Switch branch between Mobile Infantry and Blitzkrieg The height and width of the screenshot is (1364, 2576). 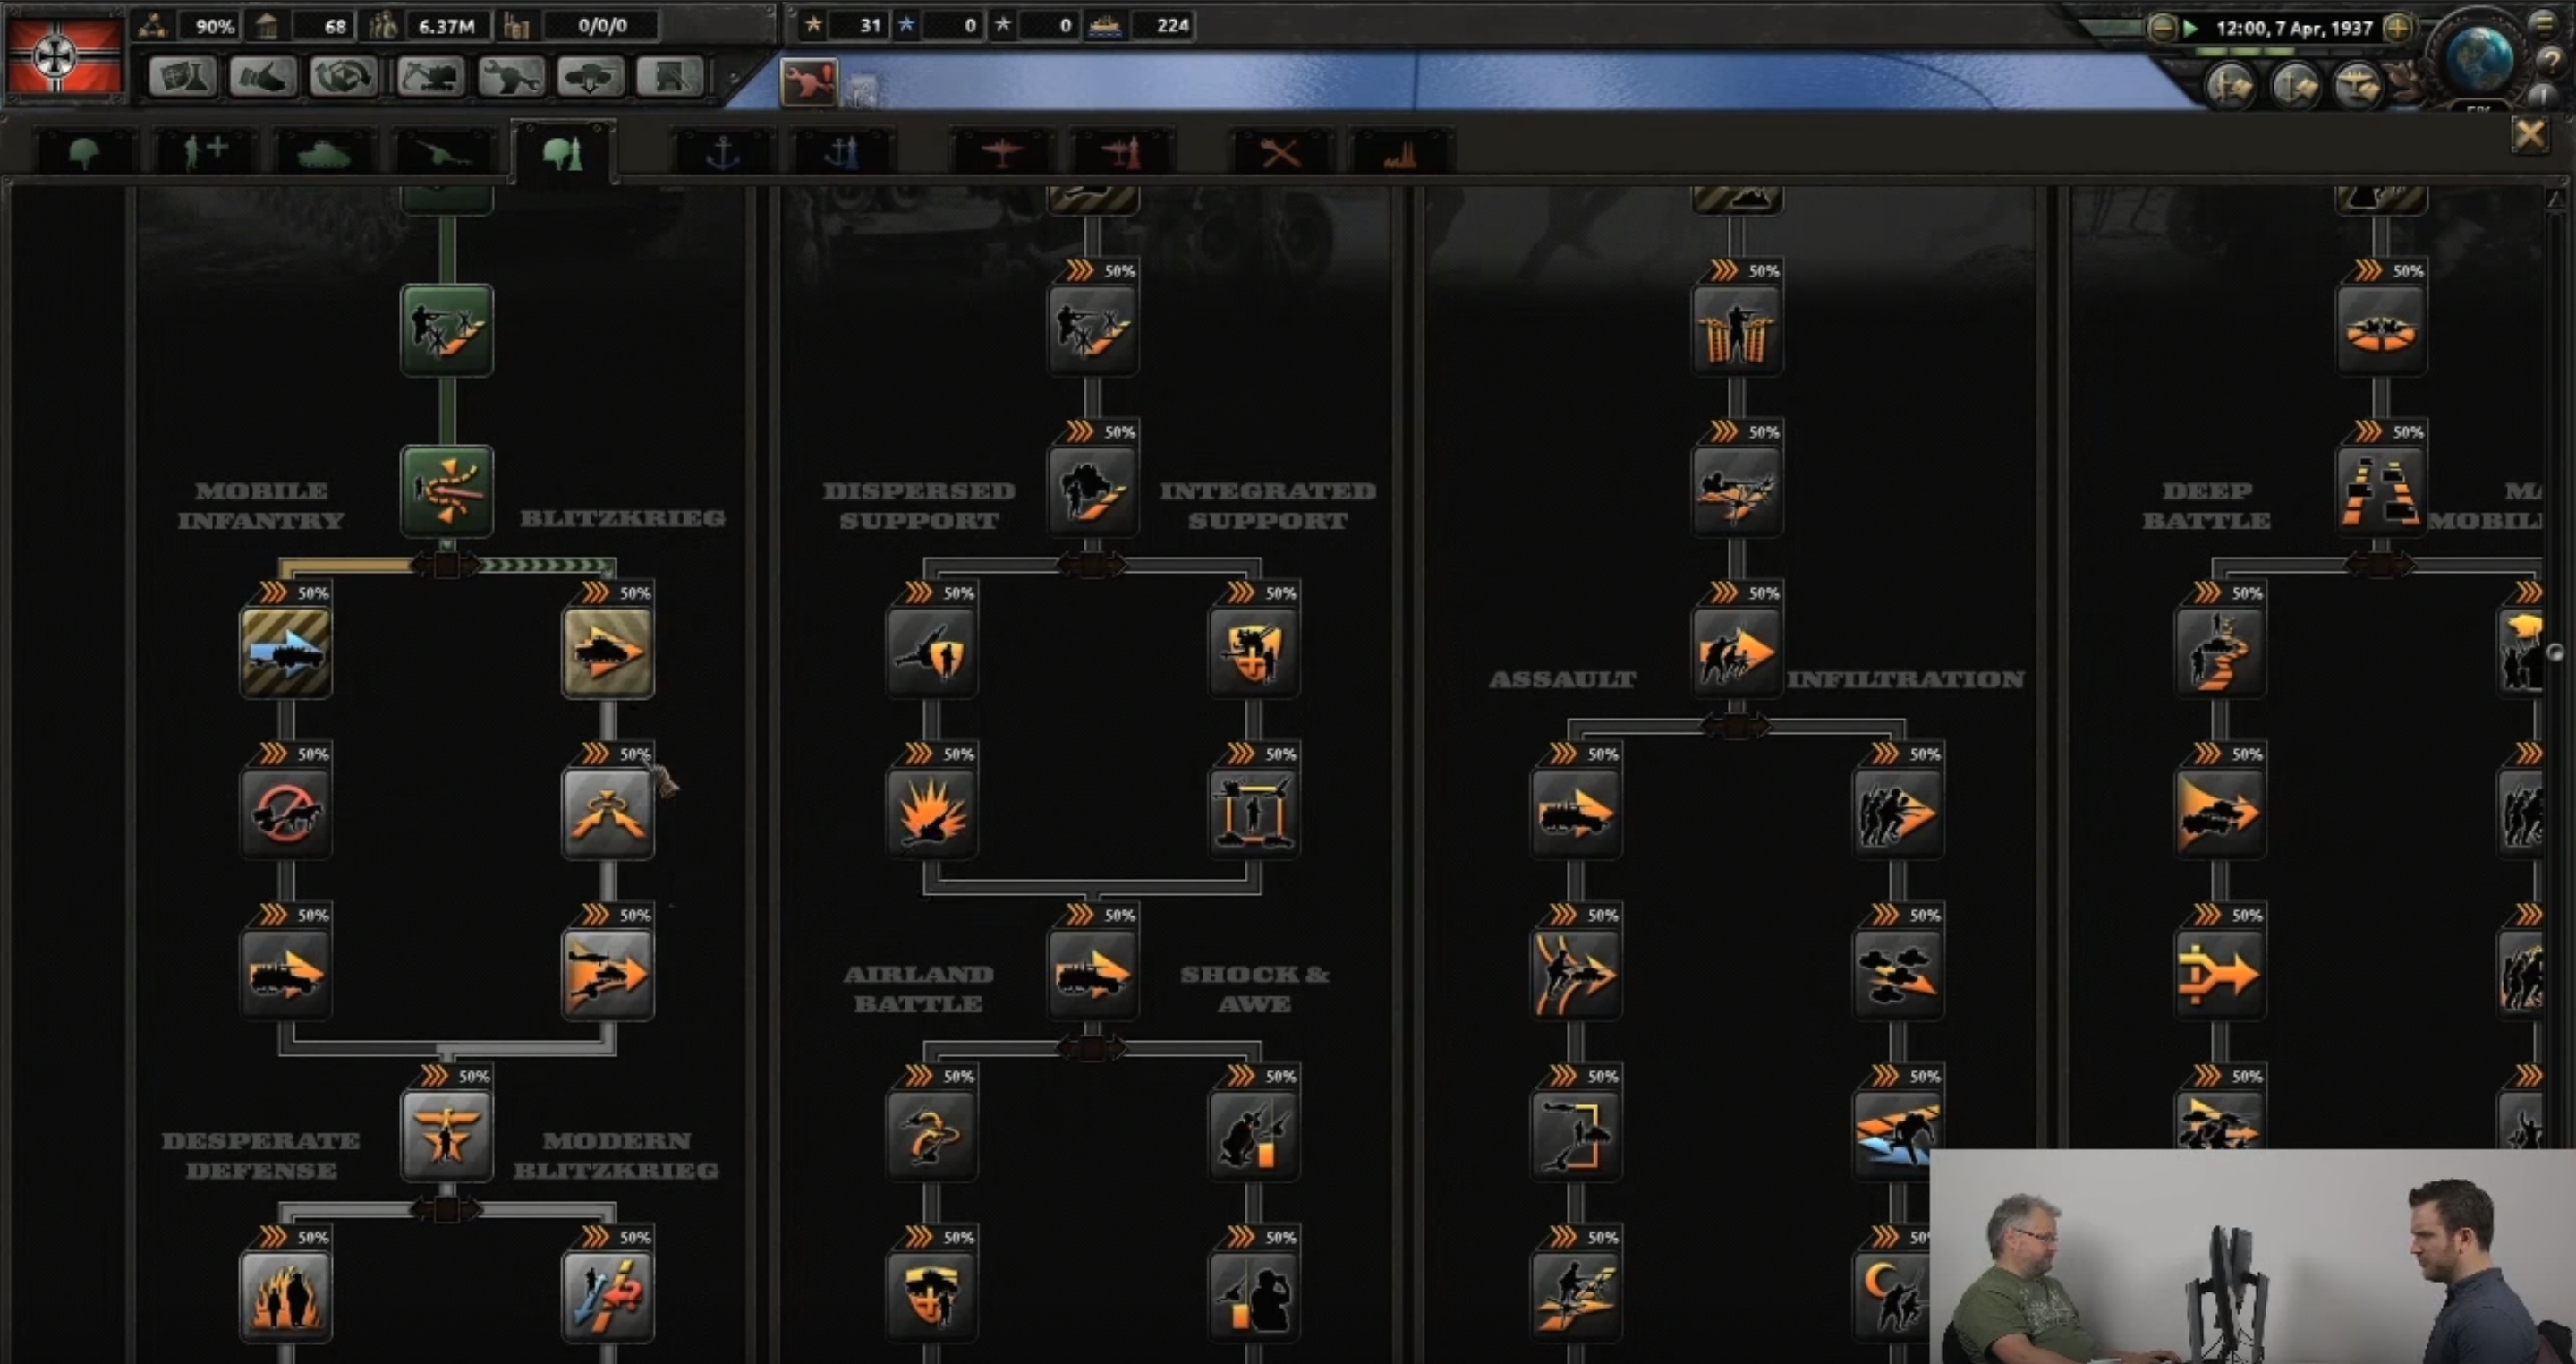pos(446,566)
